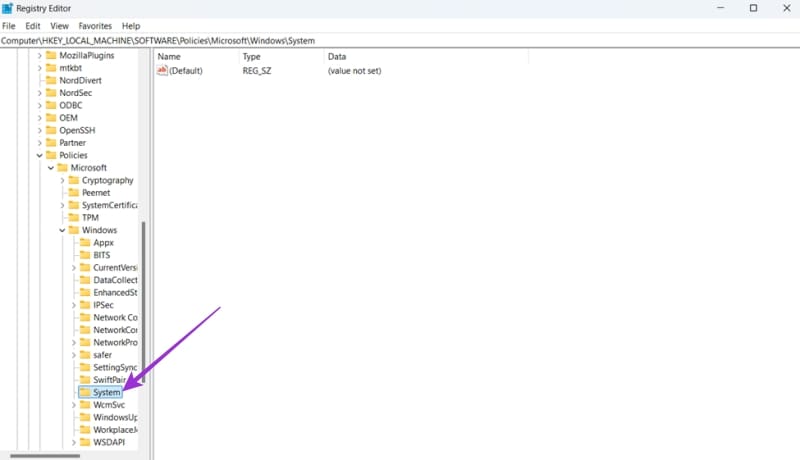Select the NetworkCor key label
Screen dimensions: 800x460
[x=115, y=330]
